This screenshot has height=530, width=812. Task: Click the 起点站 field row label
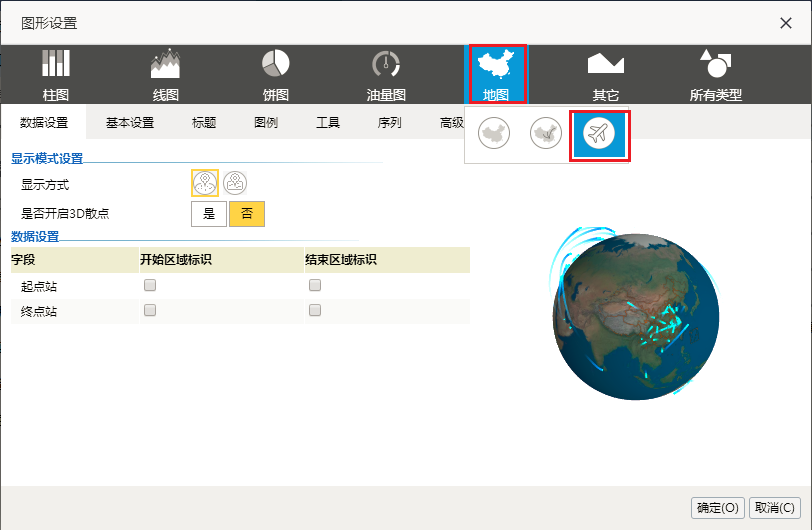pos(39,287)
